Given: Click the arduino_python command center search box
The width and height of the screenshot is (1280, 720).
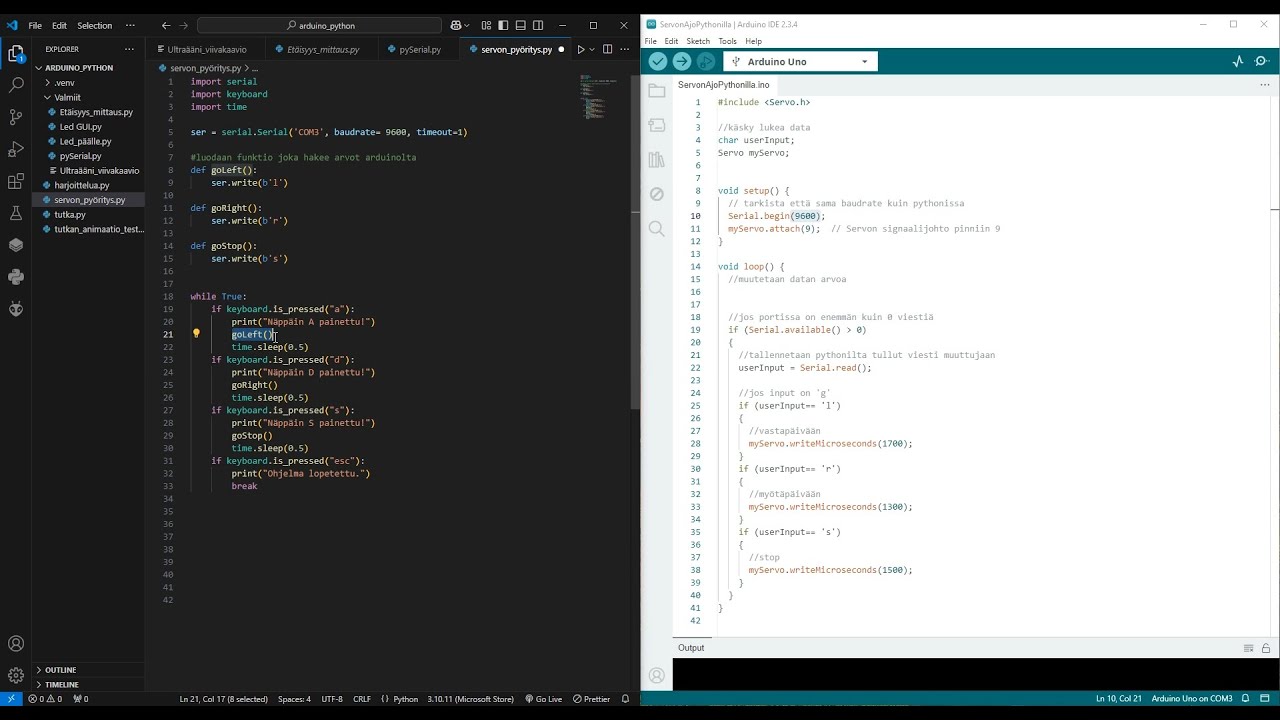Looking at the screenshot, I should click(x=320, y=25).
